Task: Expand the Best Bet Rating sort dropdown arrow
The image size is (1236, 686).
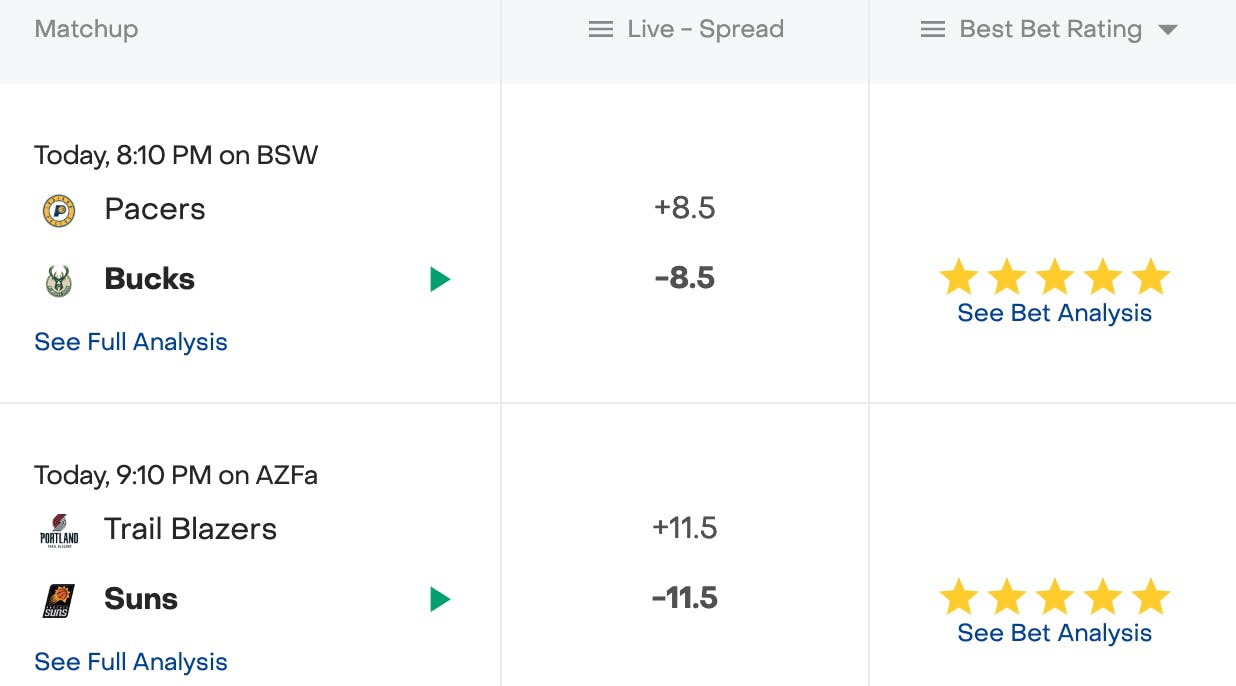Action: click(x=1167, y=30)
